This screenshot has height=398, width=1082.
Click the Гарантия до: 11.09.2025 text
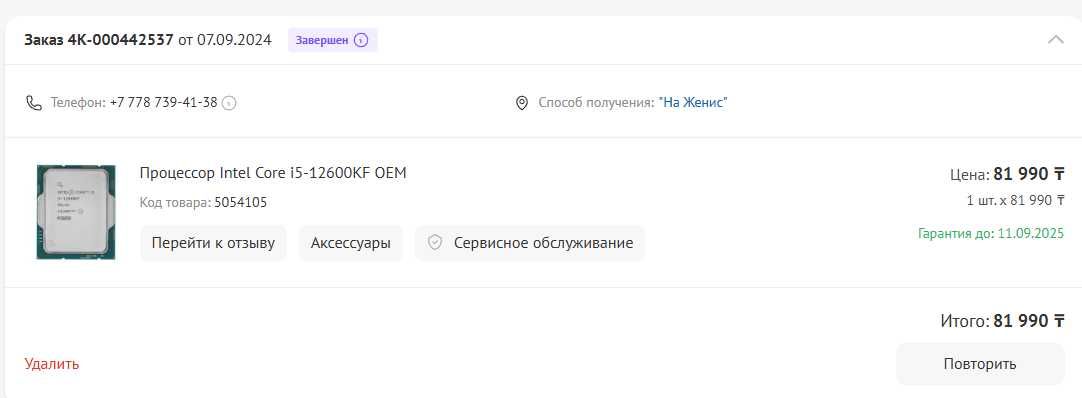[991, 233]
